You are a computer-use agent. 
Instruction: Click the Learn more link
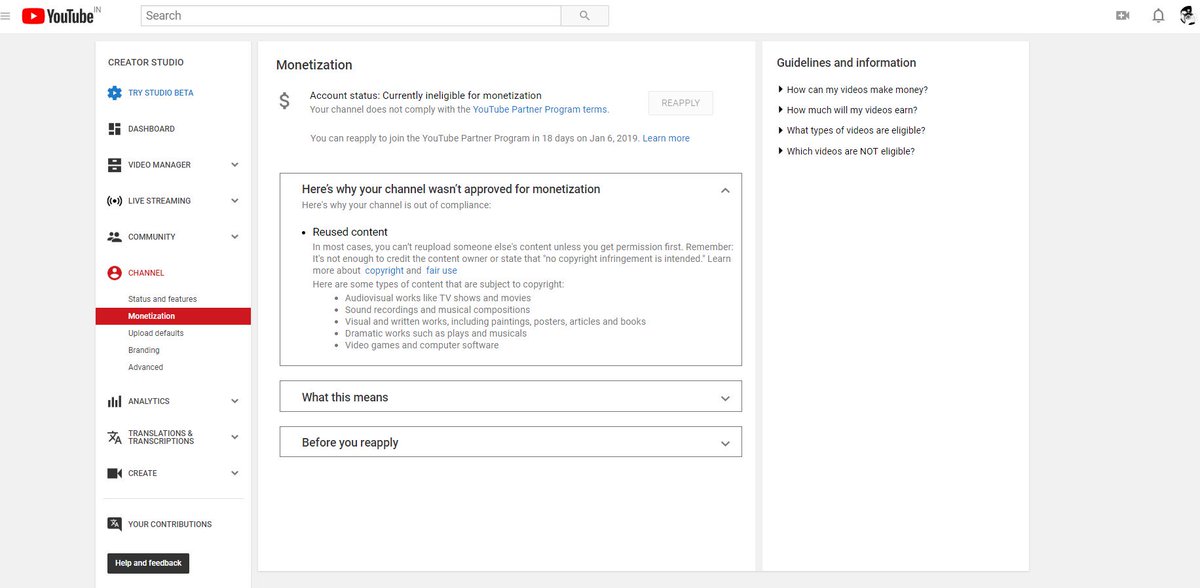[666, 138]
